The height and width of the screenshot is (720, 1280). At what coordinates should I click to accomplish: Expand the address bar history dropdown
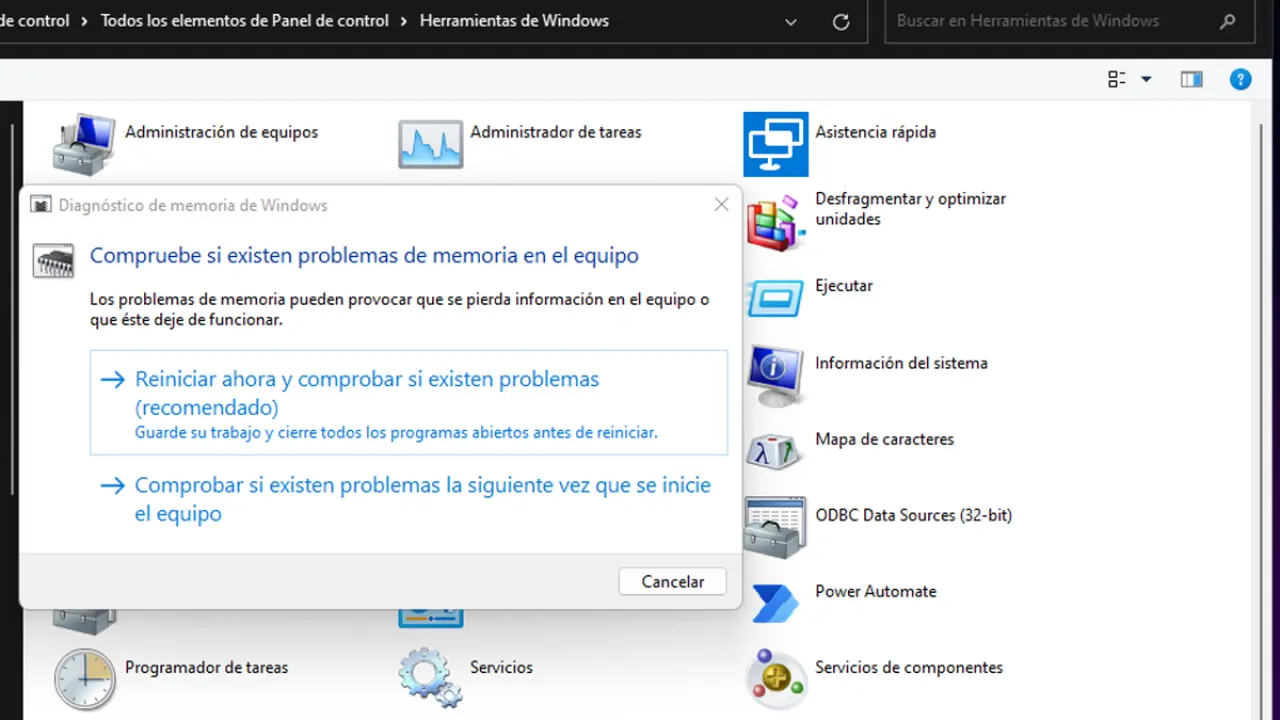[x=791, y=21]
